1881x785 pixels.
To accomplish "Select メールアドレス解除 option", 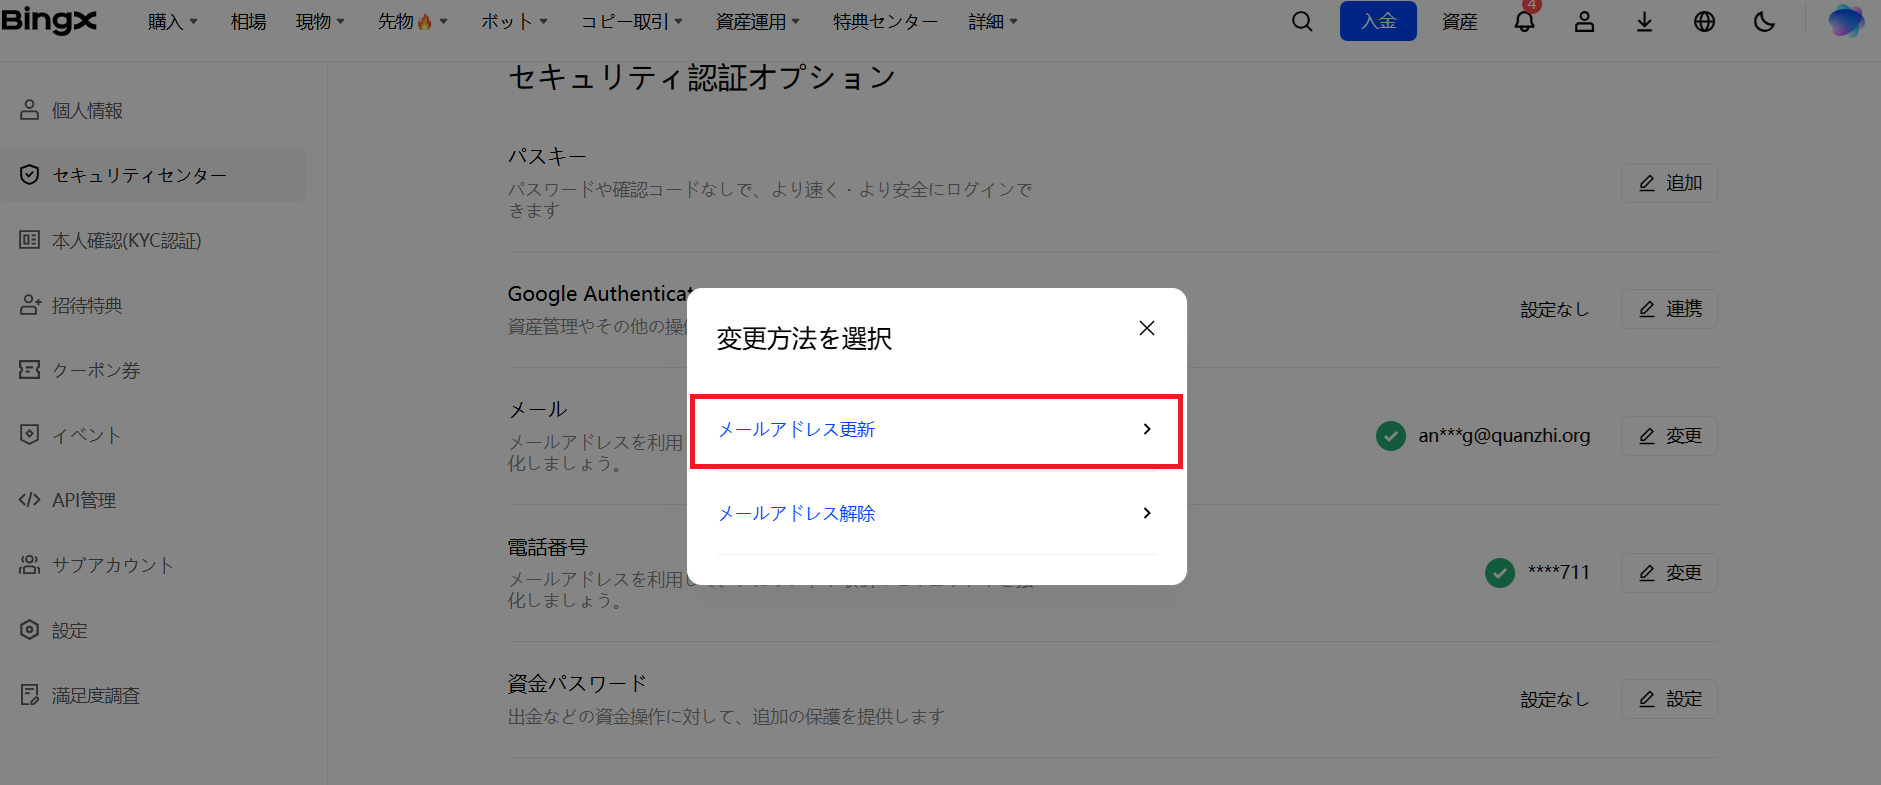I will 935,513.
